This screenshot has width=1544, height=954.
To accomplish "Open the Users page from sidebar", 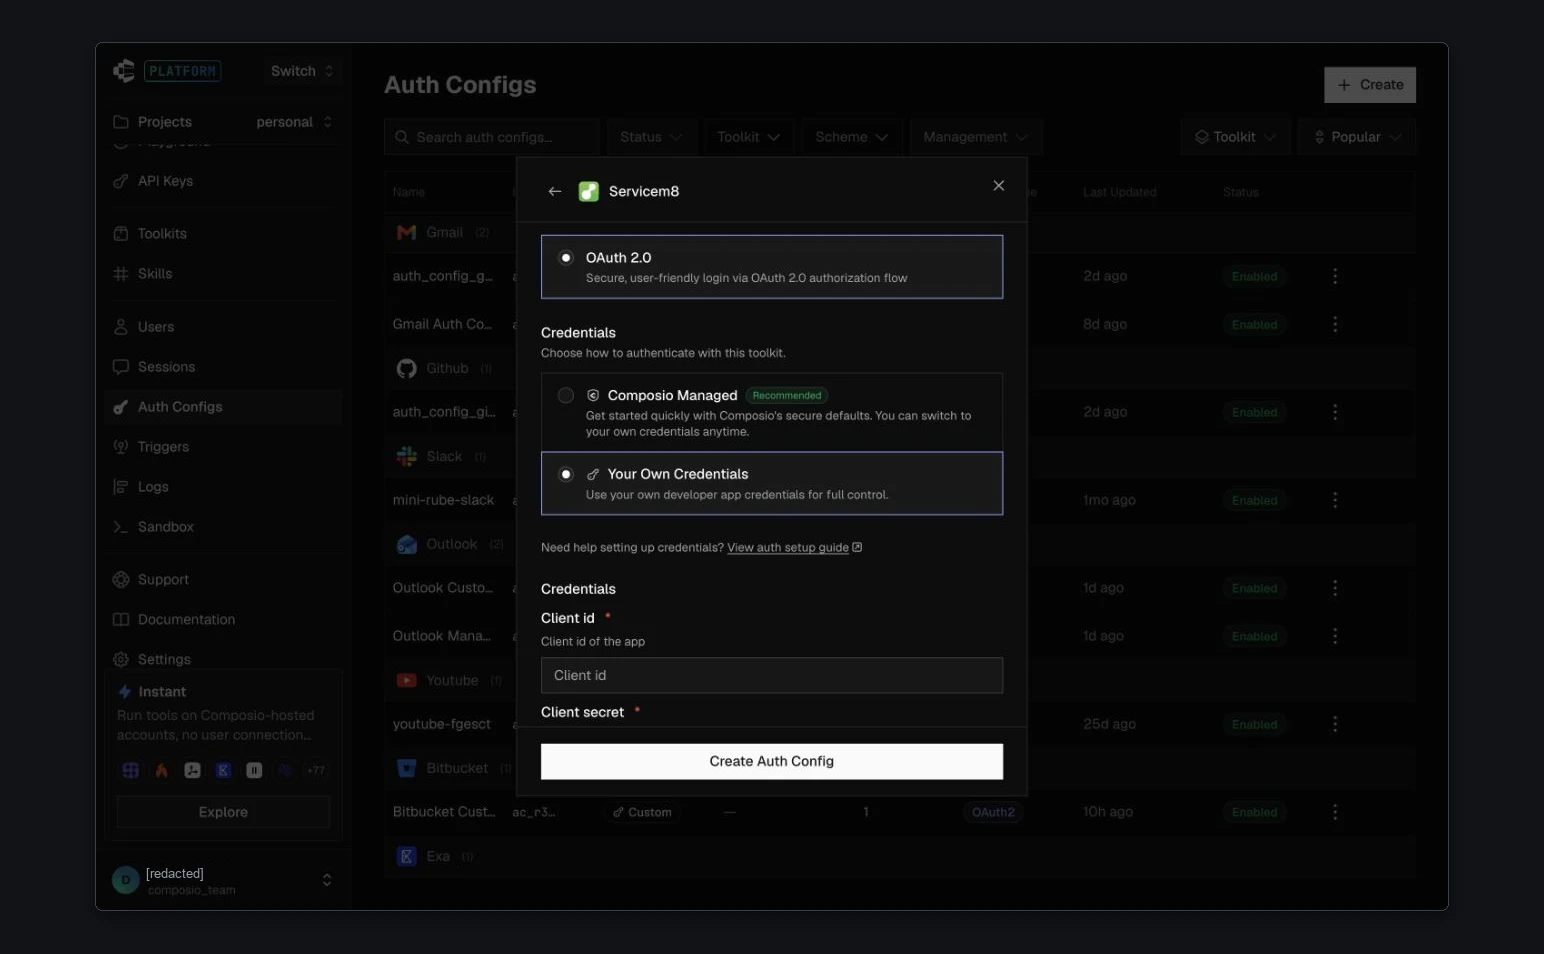I will tap(156, 327).
